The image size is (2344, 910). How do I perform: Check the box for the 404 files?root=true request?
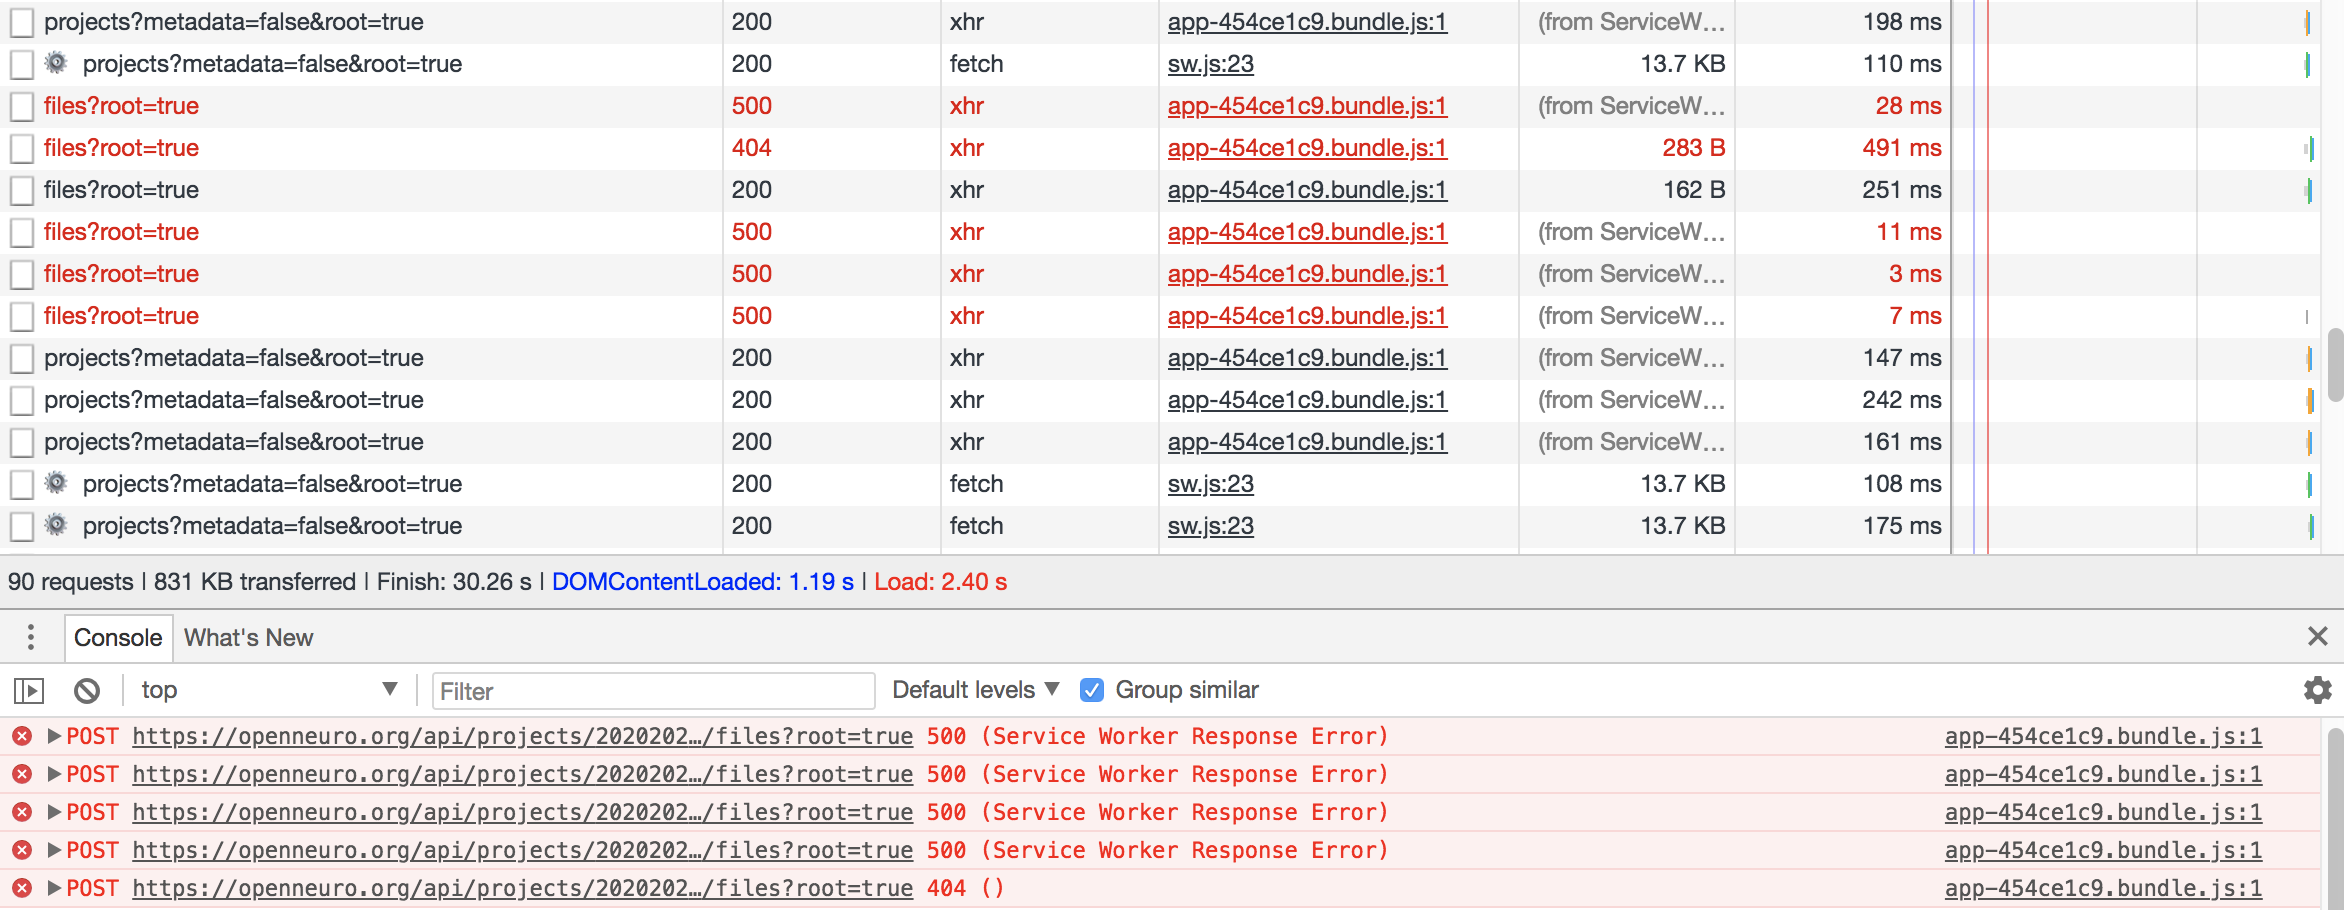click(x=20, y=147)
